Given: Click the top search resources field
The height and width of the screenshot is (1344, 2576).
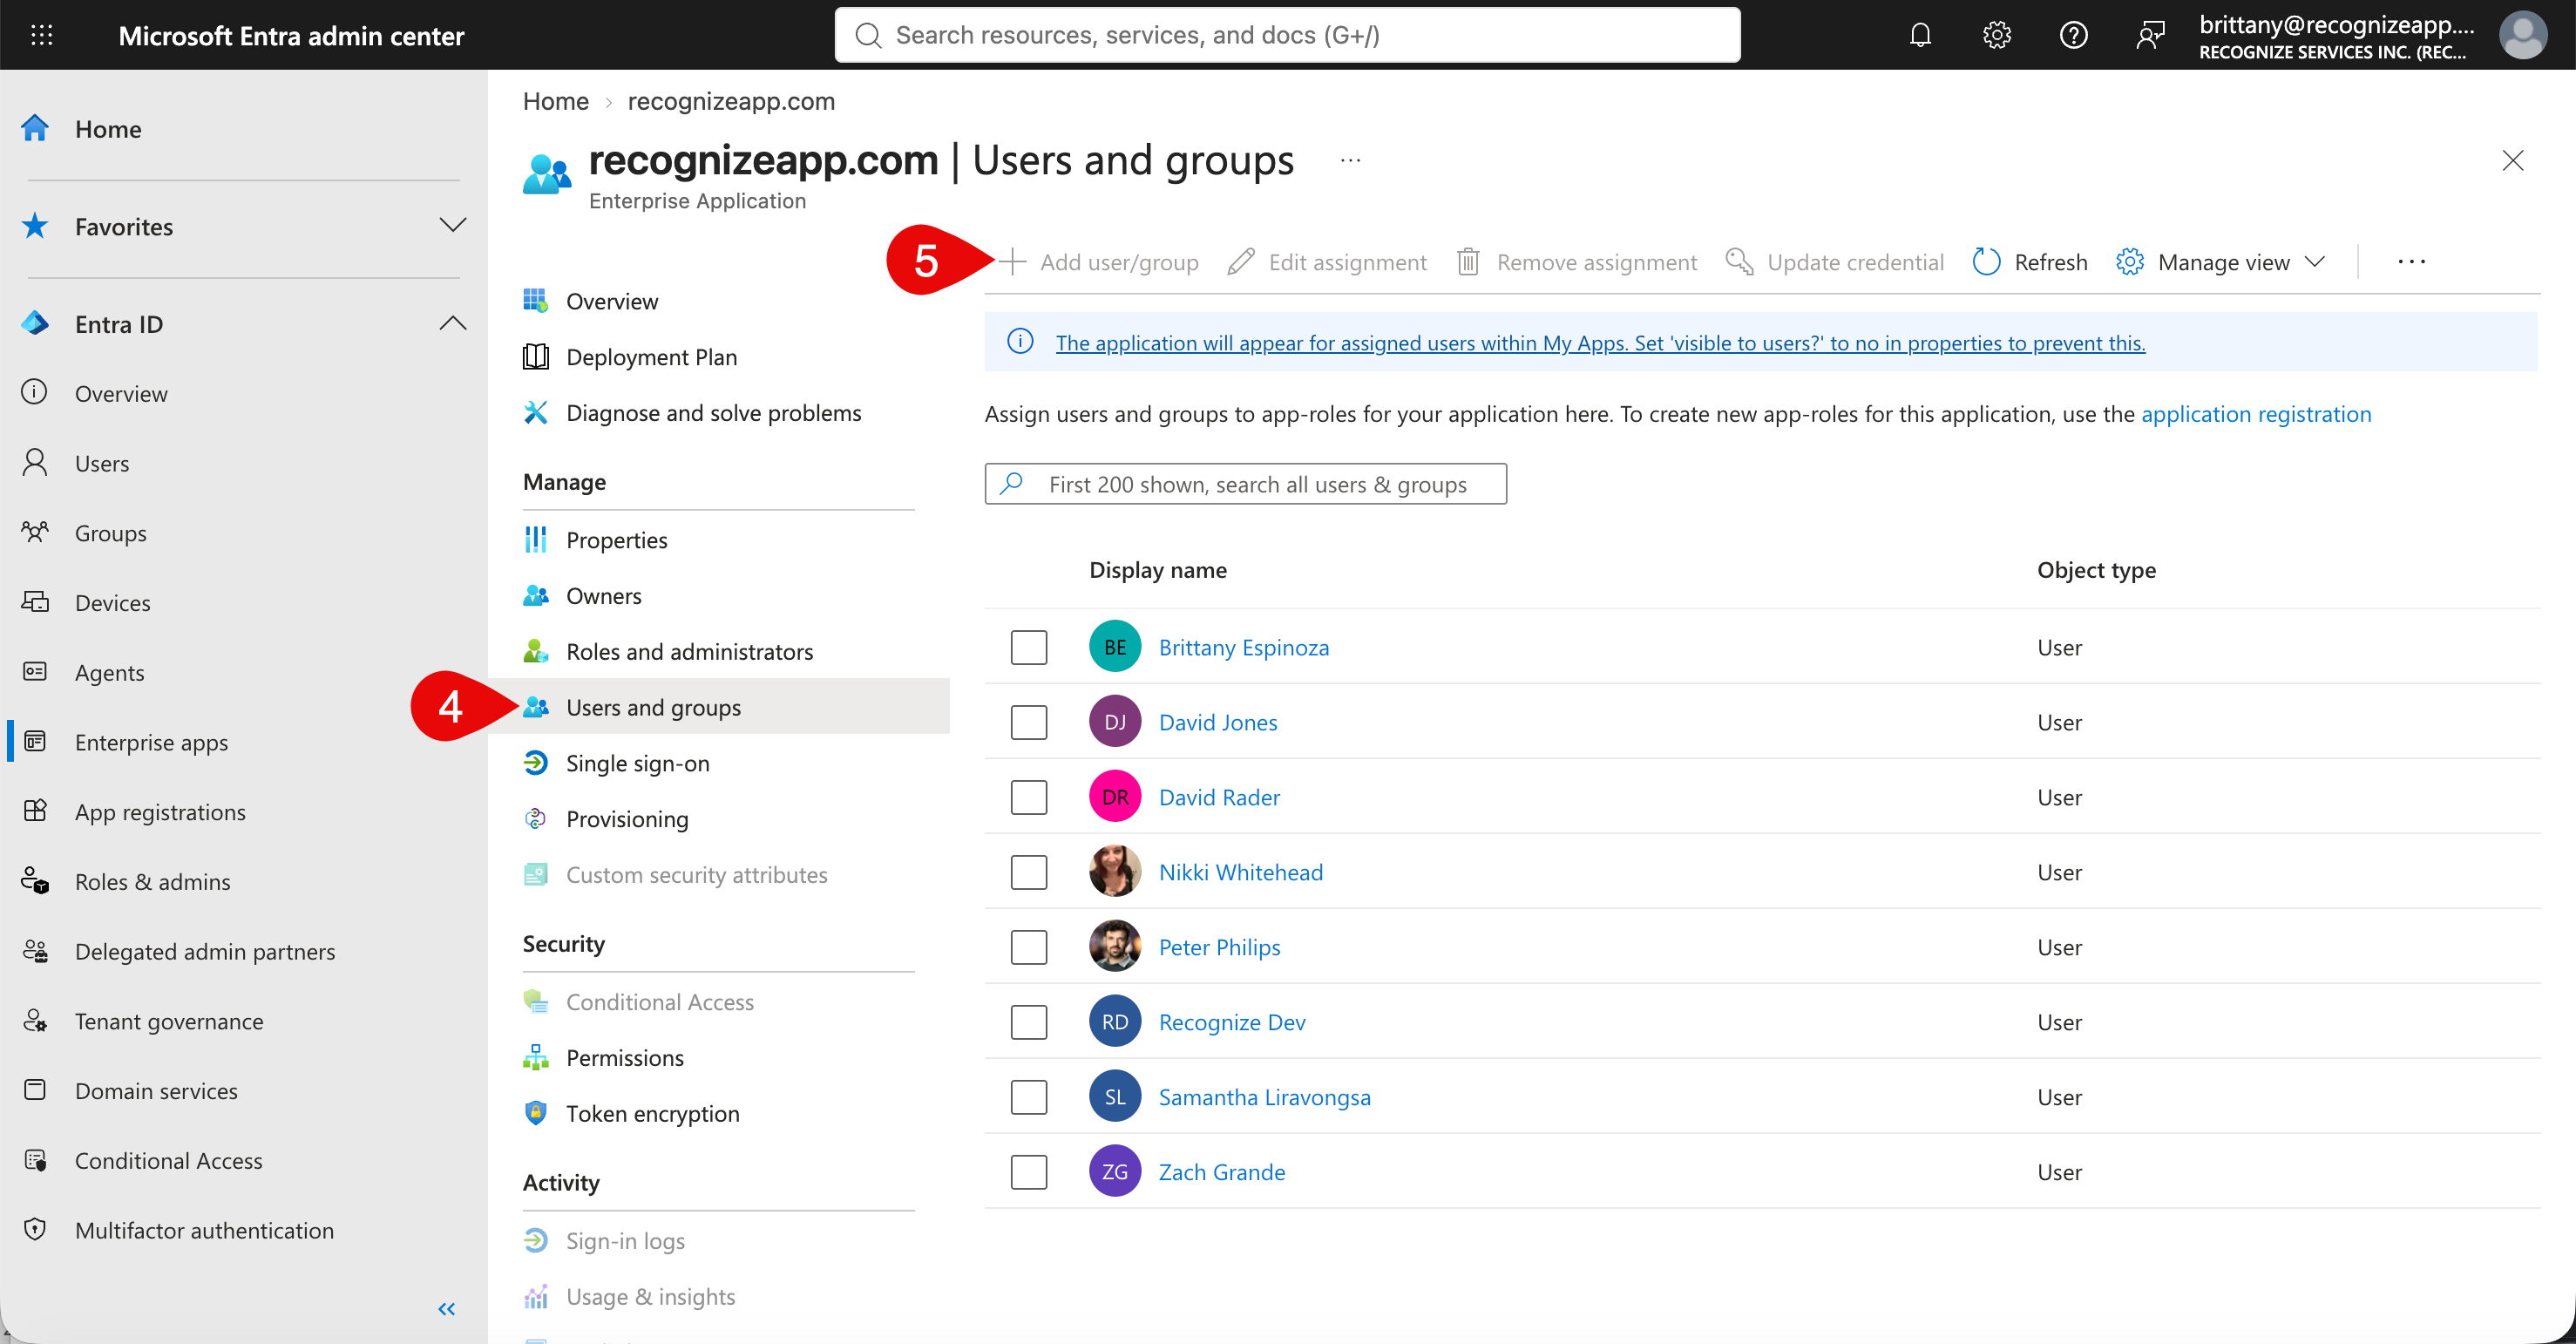Looking at the screenshot, I should pos(1287,35).
